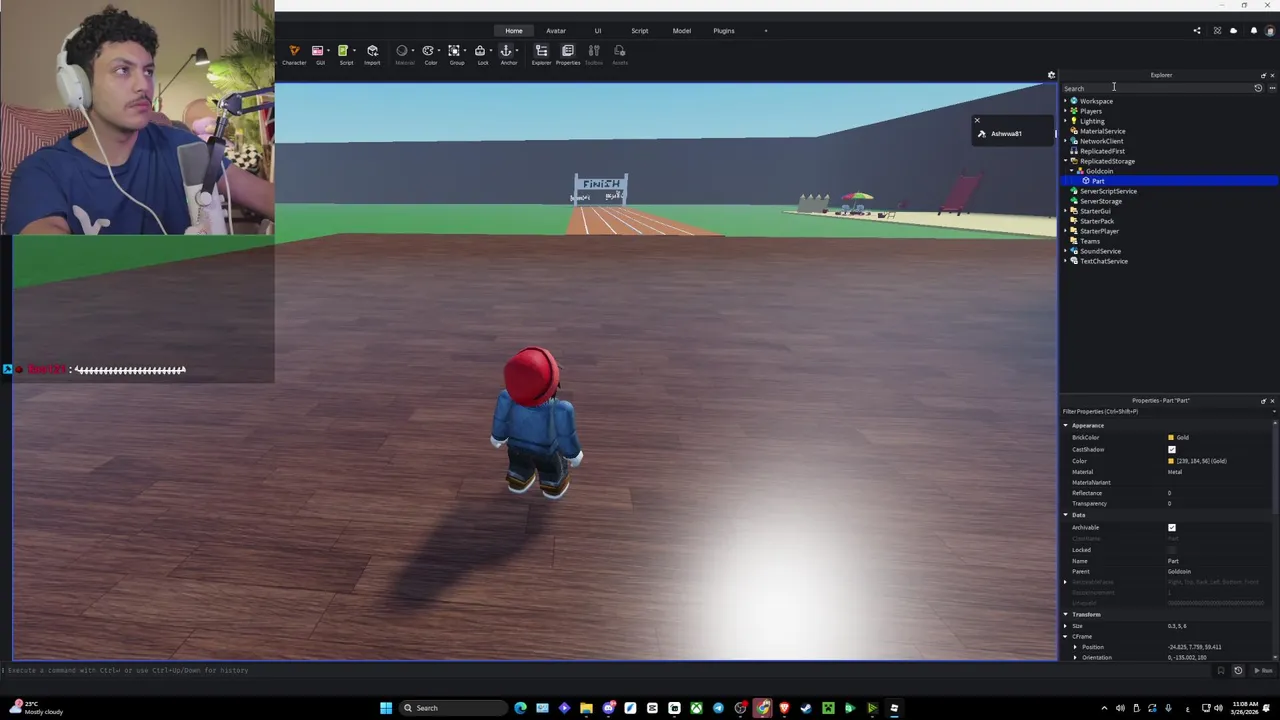This screenshot has width=1280, height=720.
Task: Select ServerScriptService in Explorer
Action: [1108, 191]
